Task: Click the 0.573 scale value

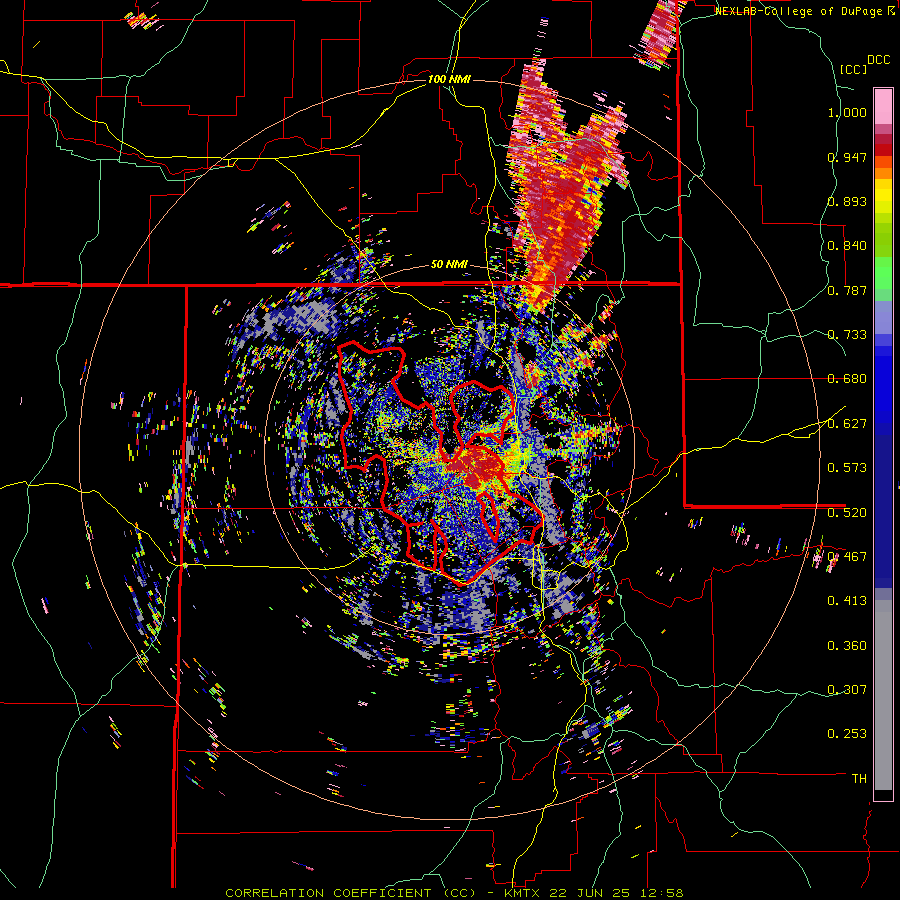Action: (x=847, y=468)
